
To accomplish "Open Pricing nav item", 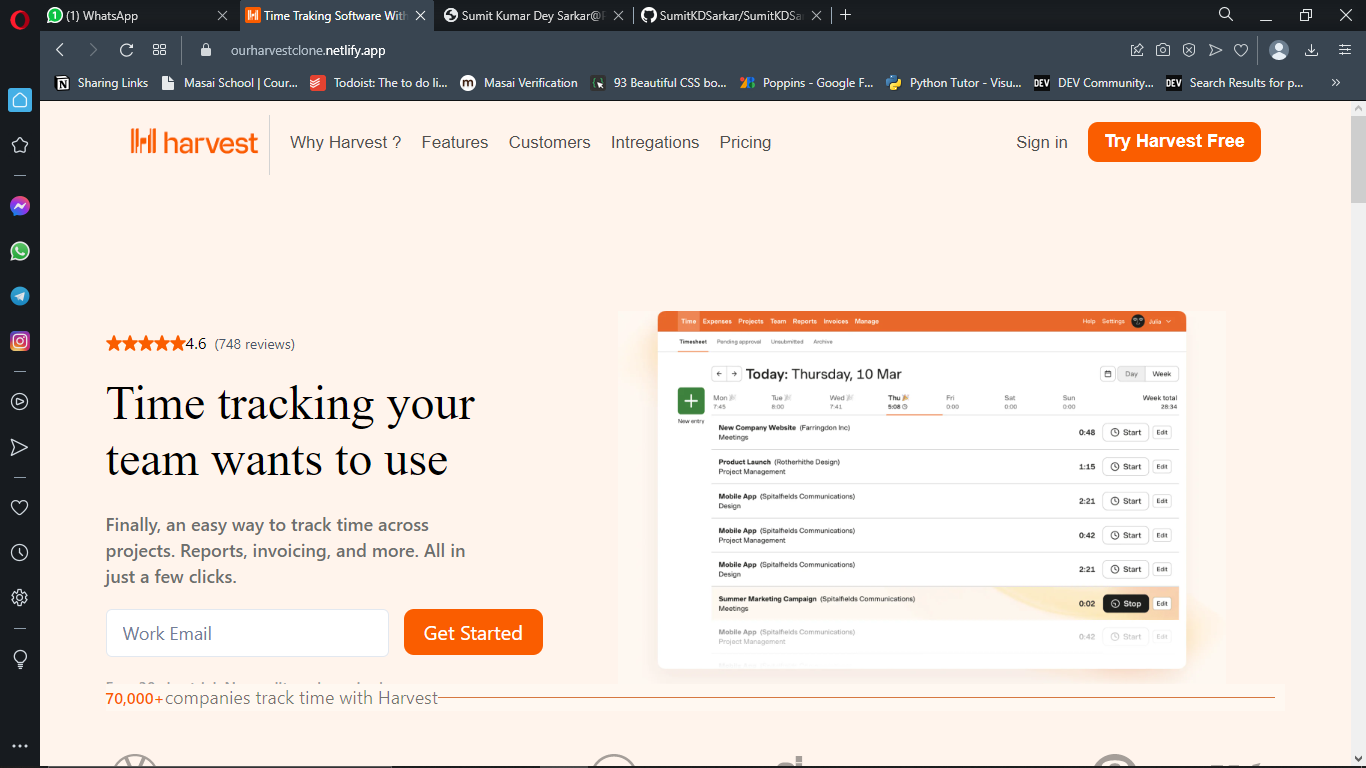I will point(745,142).
